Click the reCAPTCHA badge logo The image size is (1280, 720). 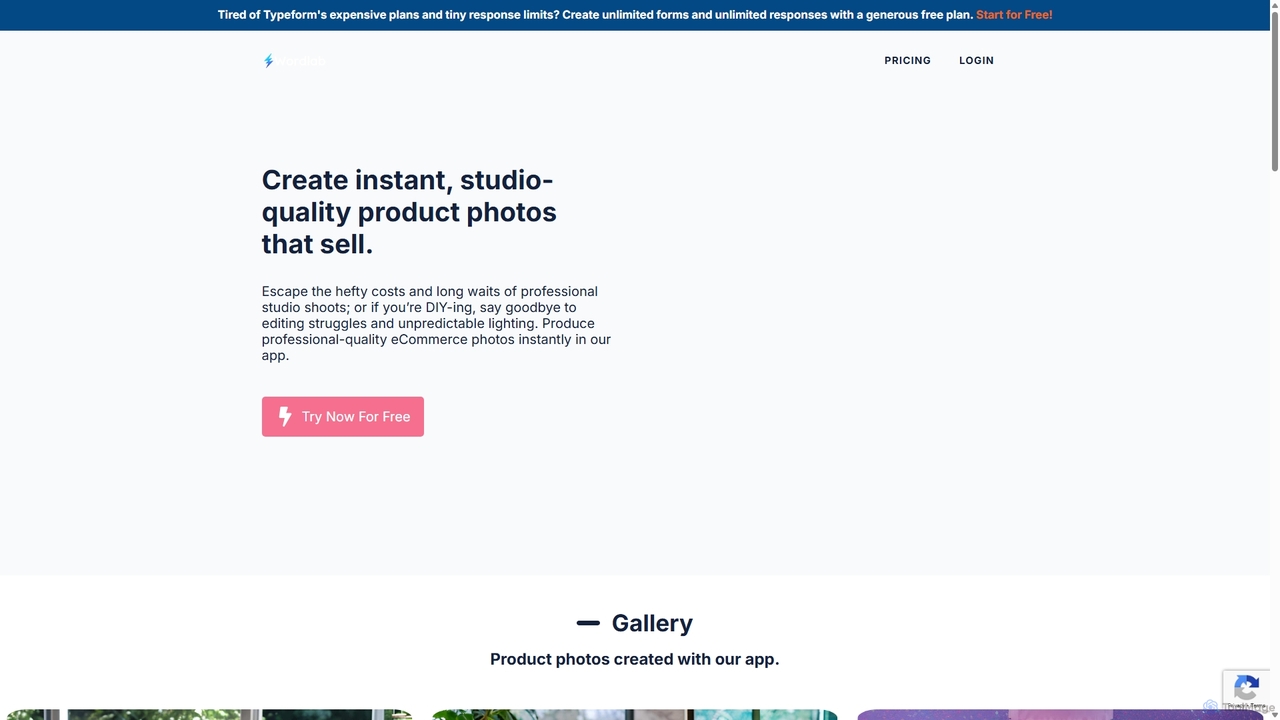[x=1246, y=688]
